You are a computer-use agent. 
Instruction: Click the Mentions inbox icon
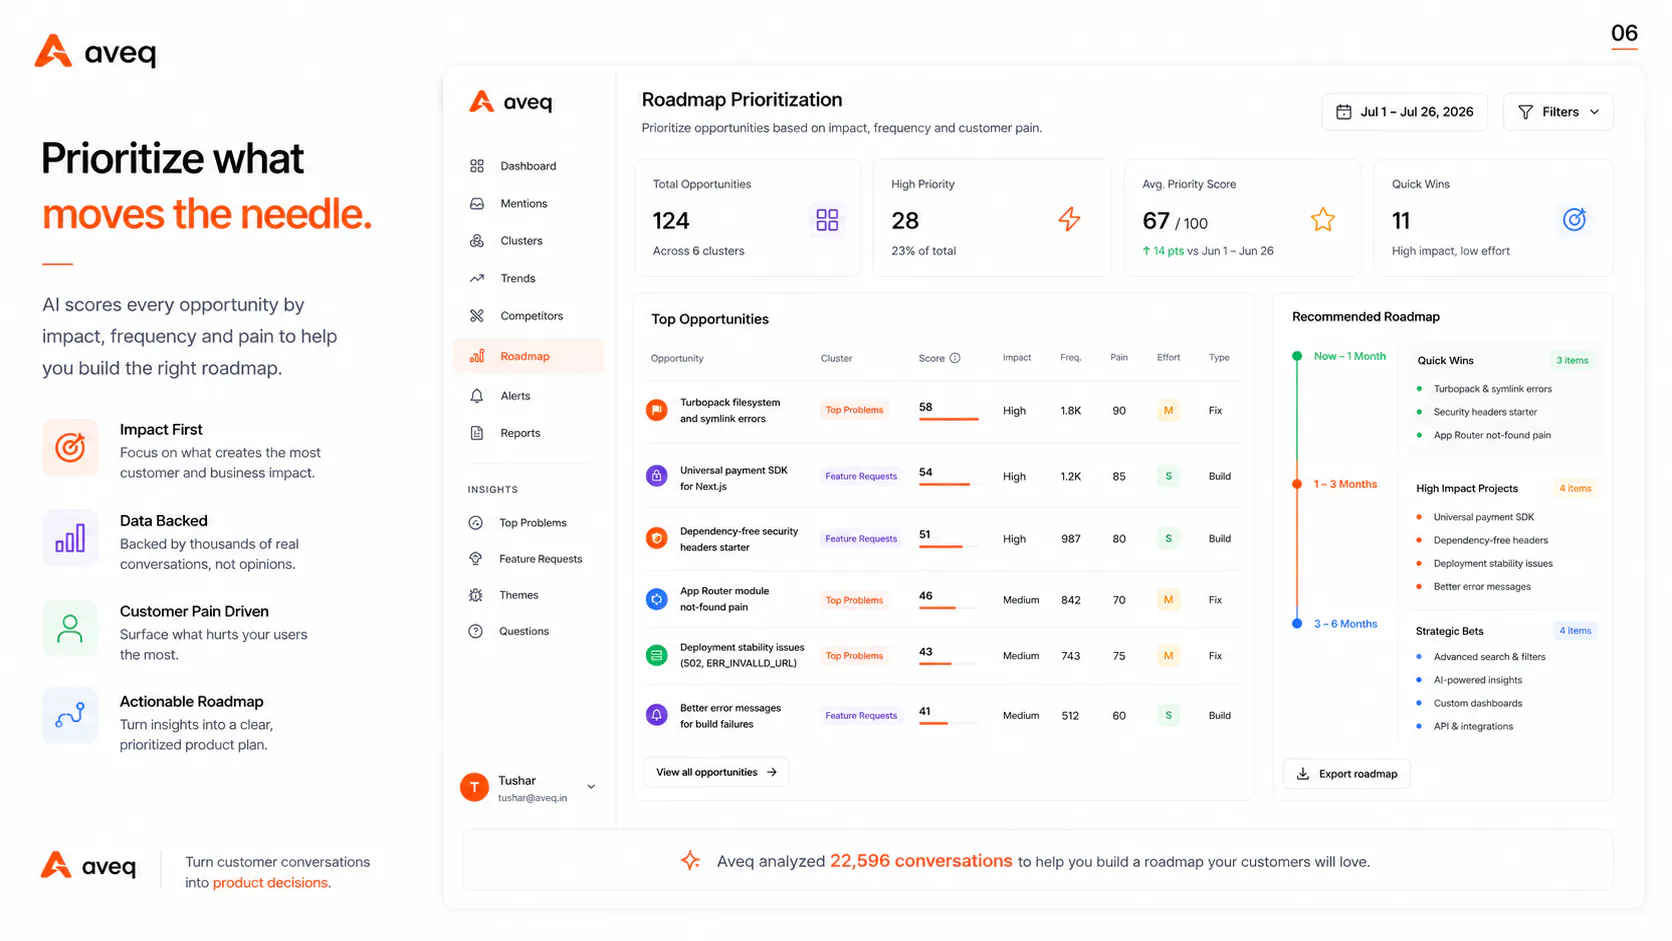point(477,203)
